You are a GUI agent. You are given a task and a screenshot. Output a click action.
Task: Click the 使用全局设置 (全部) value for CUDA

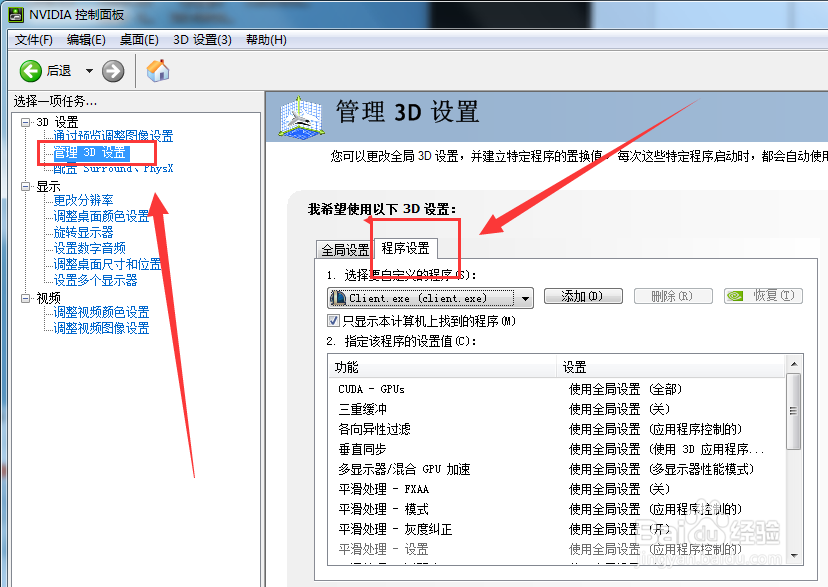tap(625, 390)
